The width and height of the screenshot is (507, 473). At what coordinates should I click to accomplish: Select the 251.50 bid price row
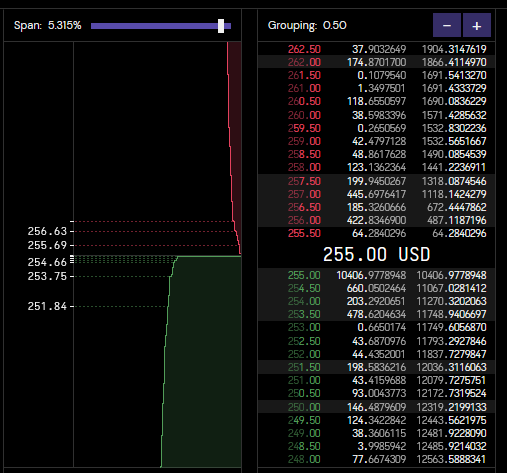(376, 367)
